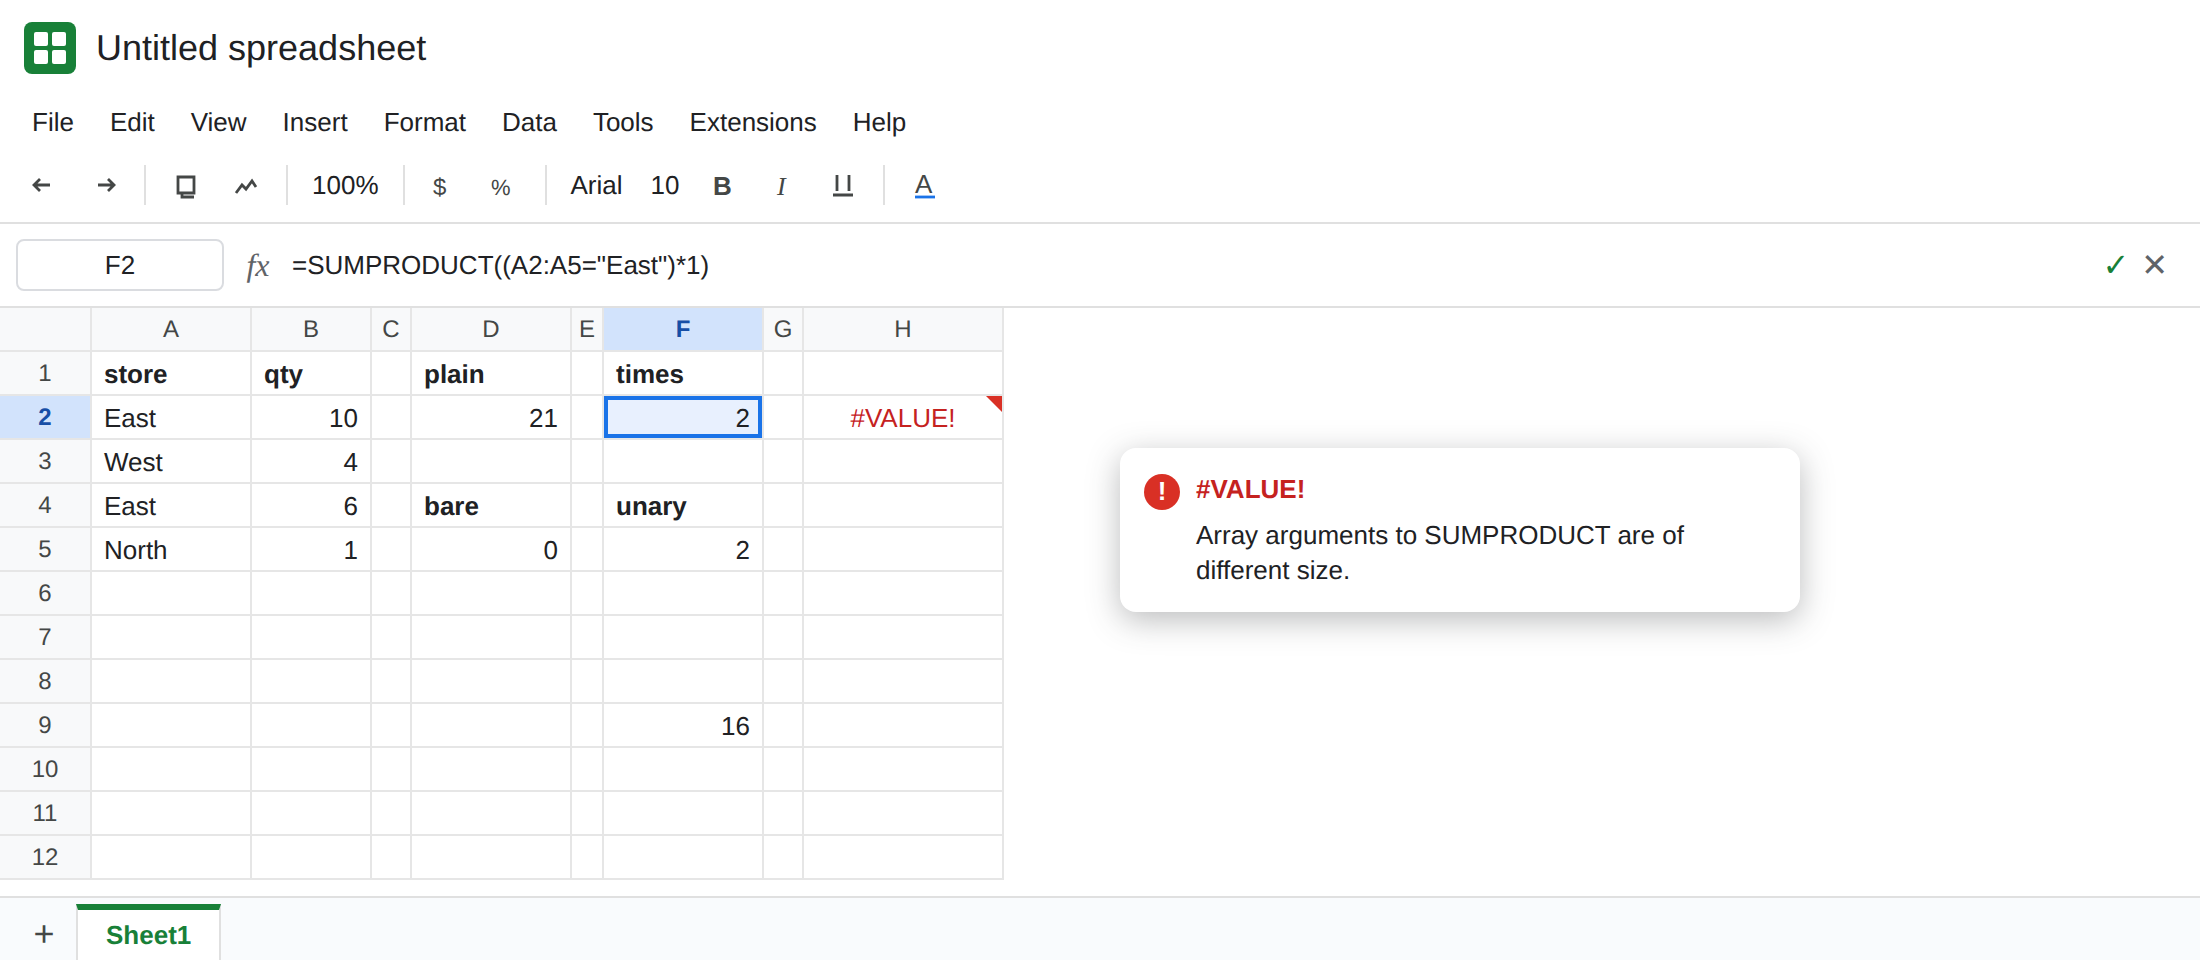This screenshot has width=2200, height=960.
Task: Select column F header
Action: [x=683, y=329]
